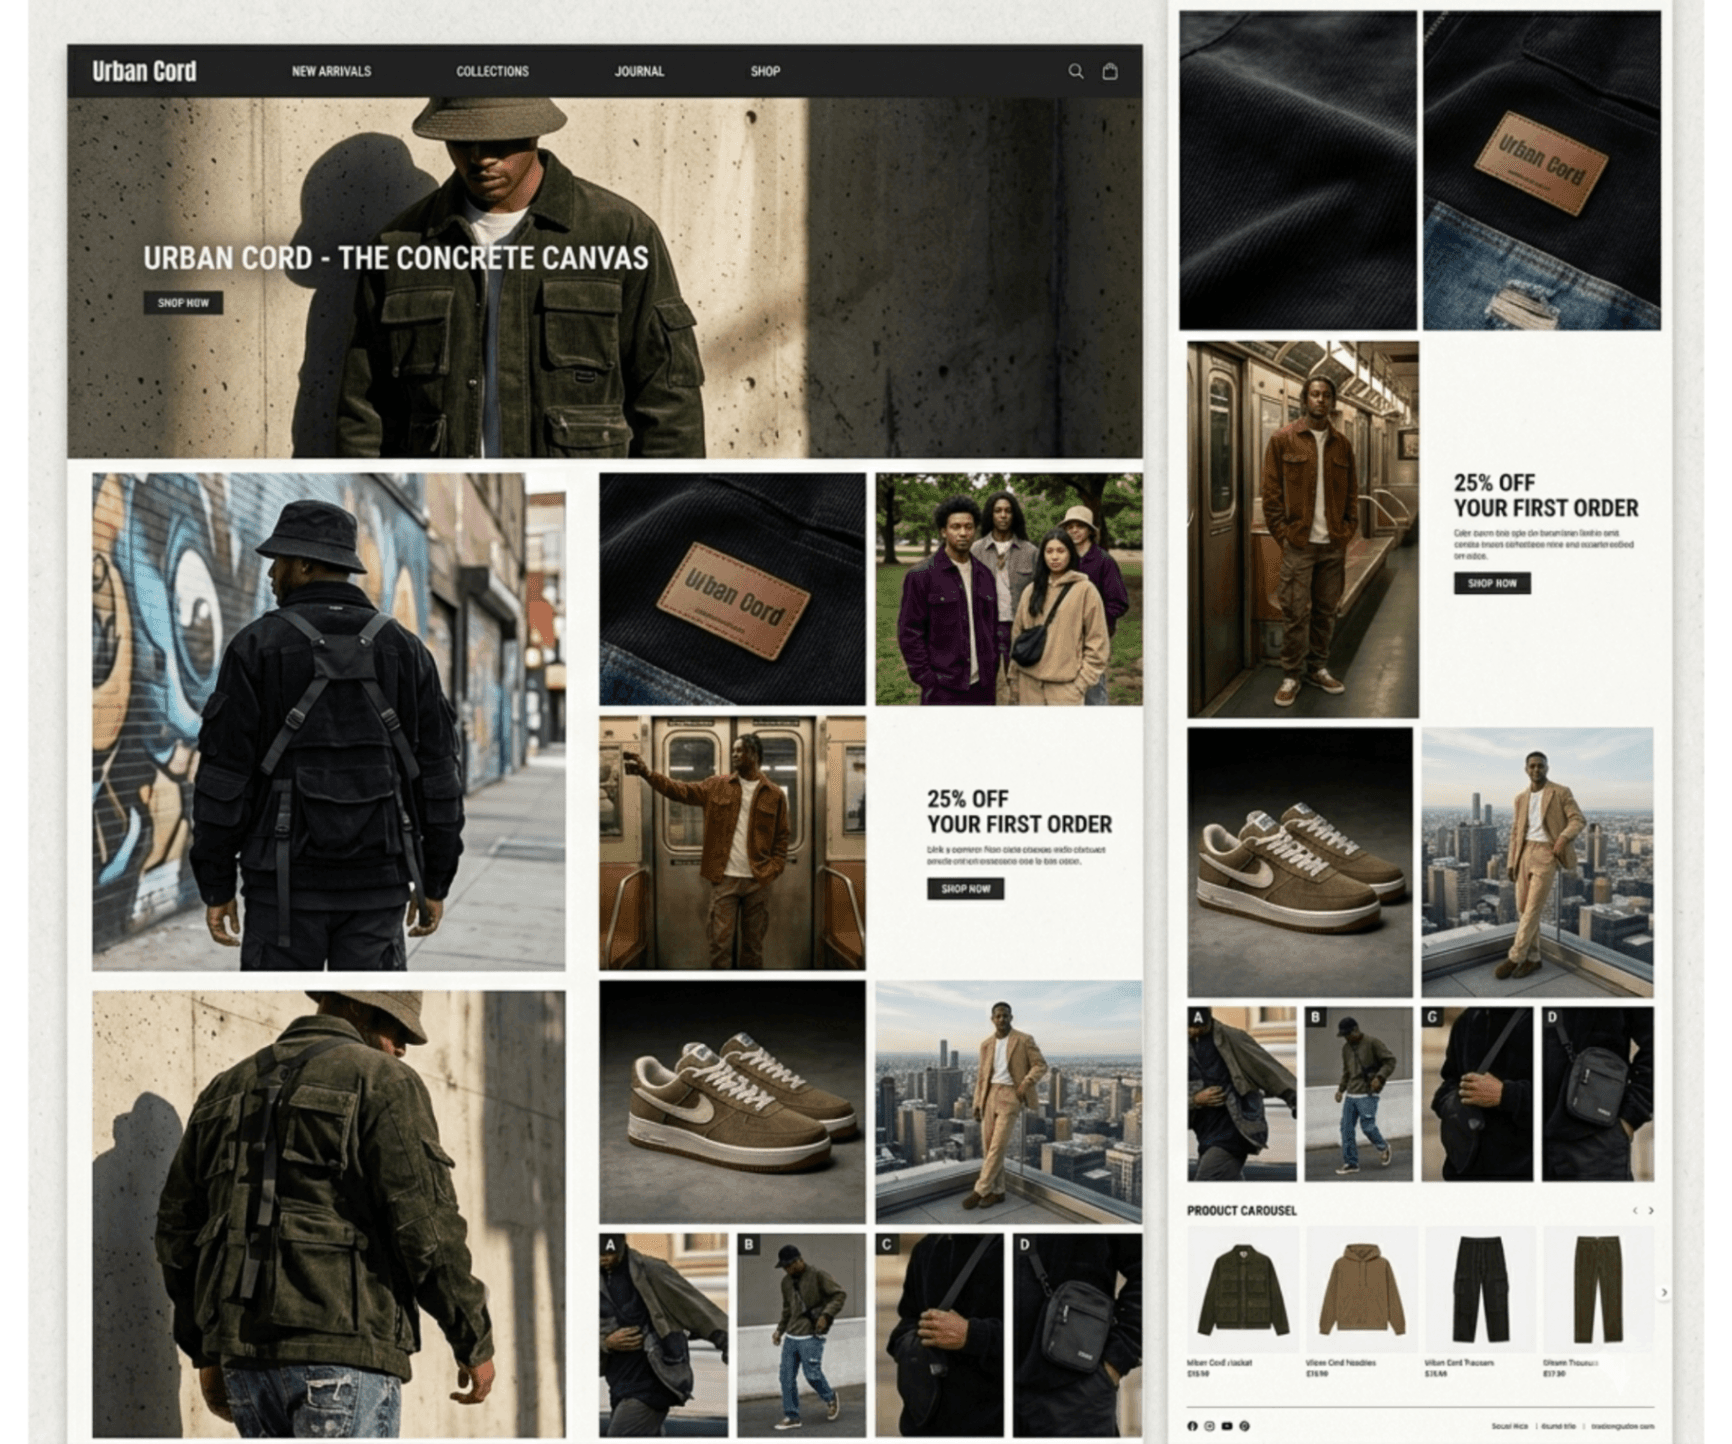Open the group photo in park
Image resolution: width=1732 pixels, height=1444 pixels.
[1009, 590]
